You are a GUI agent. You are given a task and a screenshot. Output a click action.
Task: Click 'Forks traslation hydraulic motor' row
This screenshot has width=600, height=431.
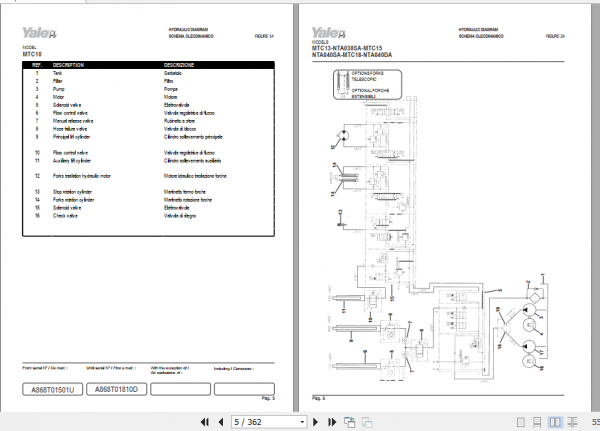(x=148, y=176)
